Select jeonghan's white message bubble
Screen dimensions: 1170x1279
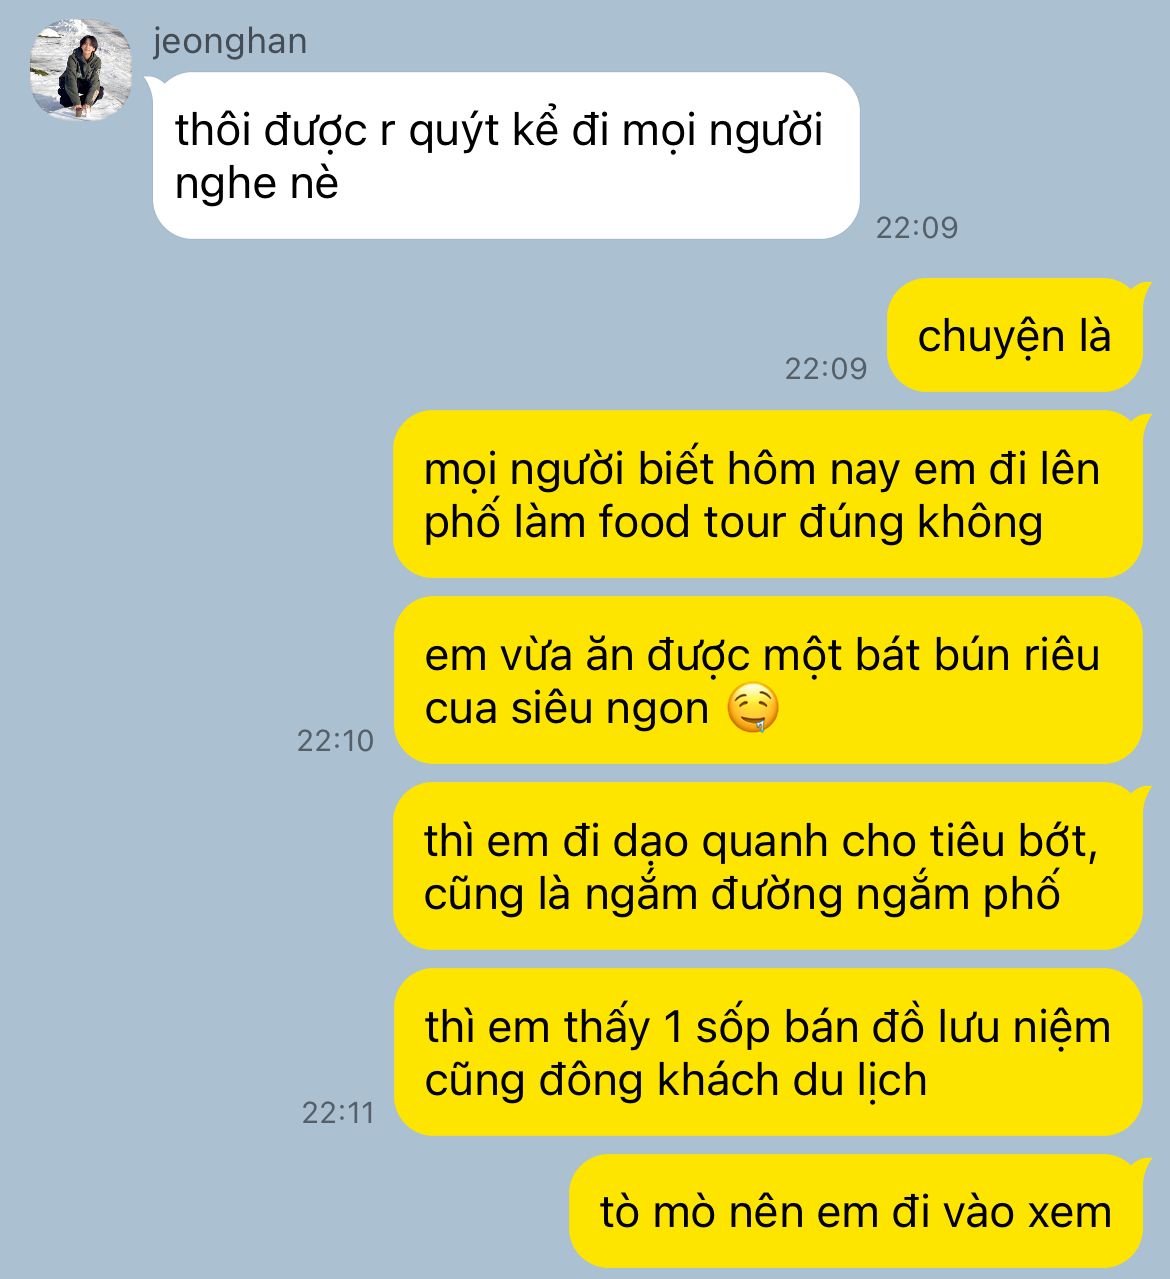tap(506, 156)
